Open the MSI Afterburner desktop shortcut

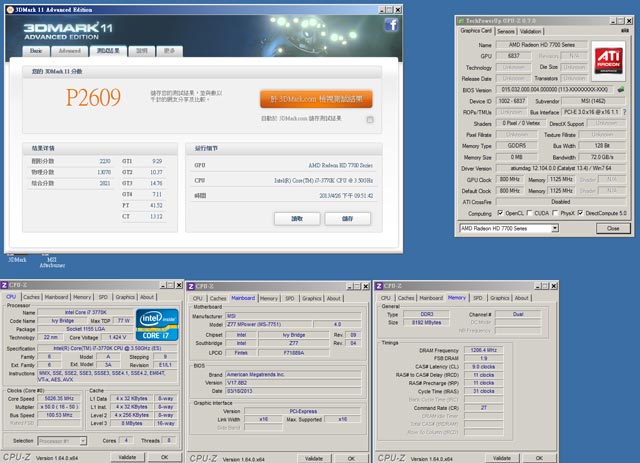pos(52,261)
